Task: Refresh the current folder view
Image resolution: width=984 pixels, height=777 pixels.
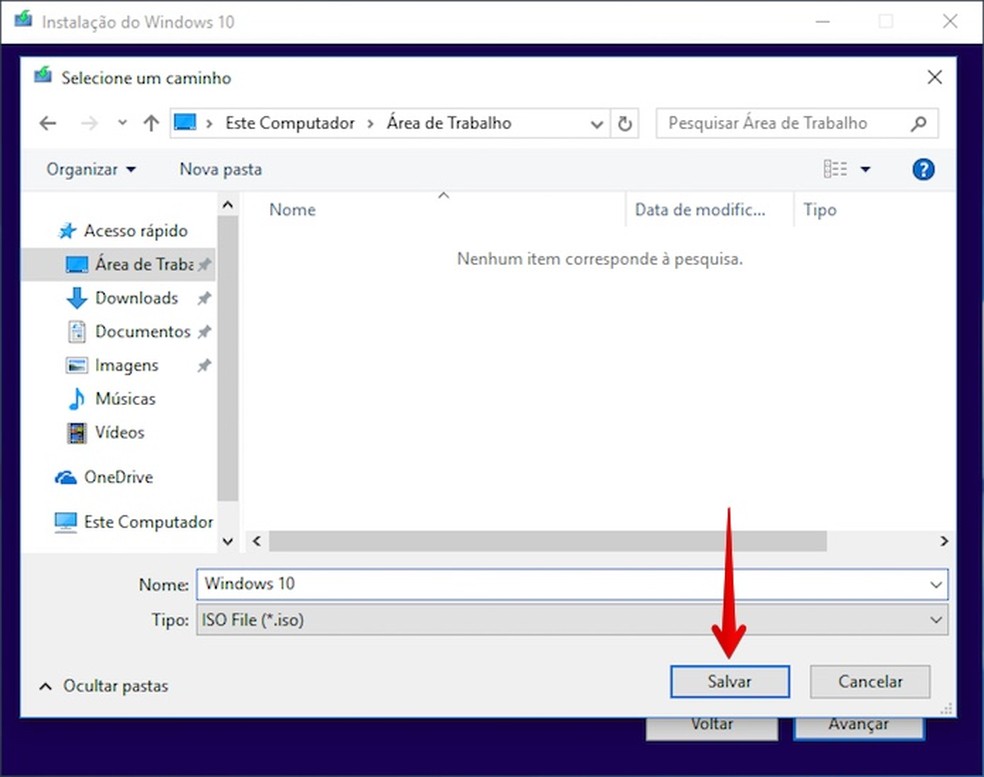Action: pos(626,123)
